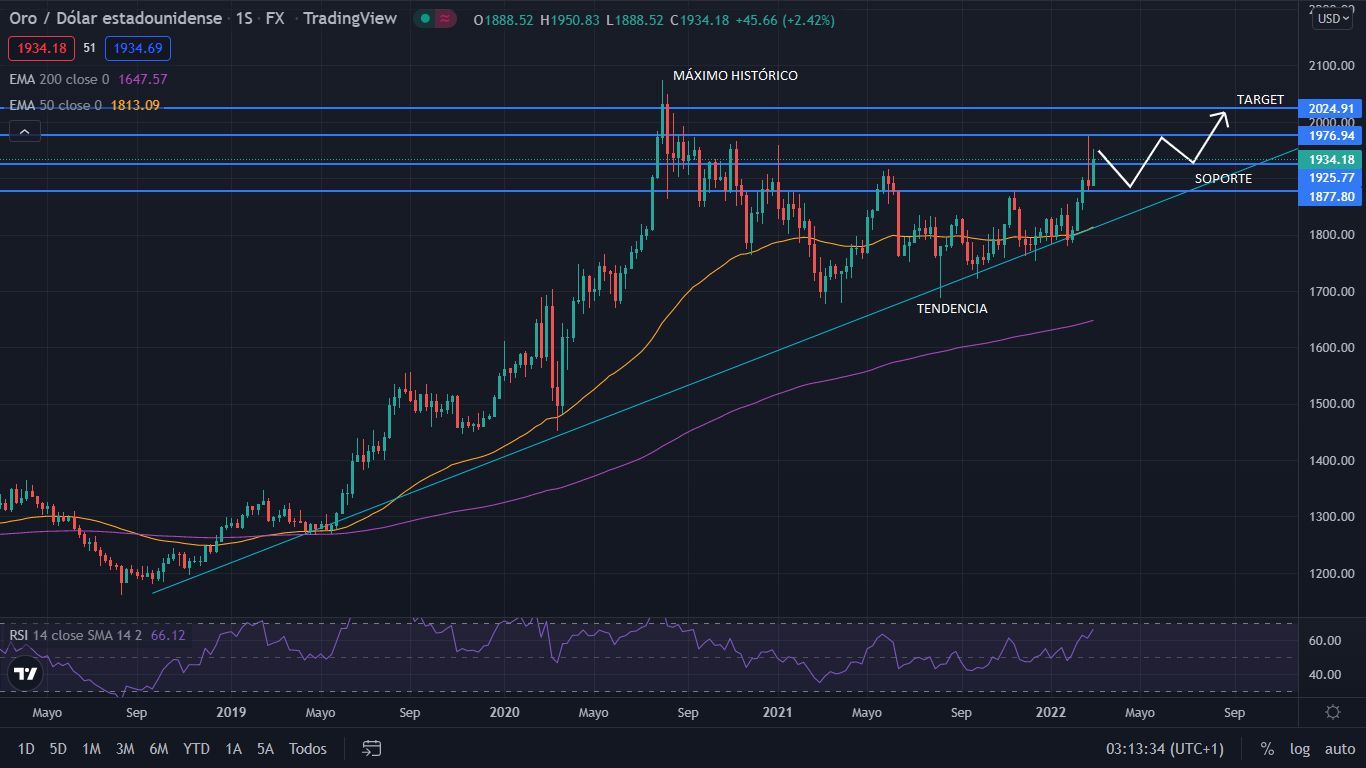
Task: Click the green market status dot
Action: (x=426, y=19)
